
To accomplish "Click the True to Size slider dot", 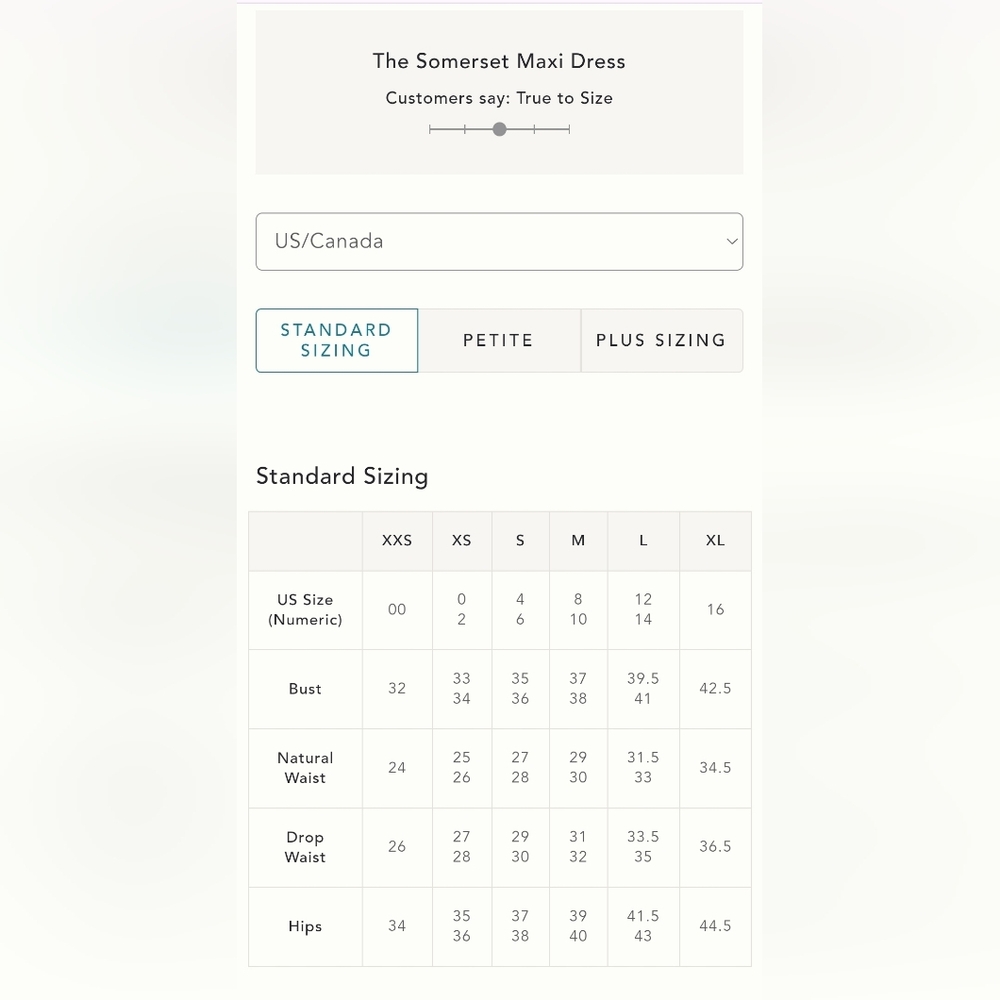I will [x=499, y=129].
